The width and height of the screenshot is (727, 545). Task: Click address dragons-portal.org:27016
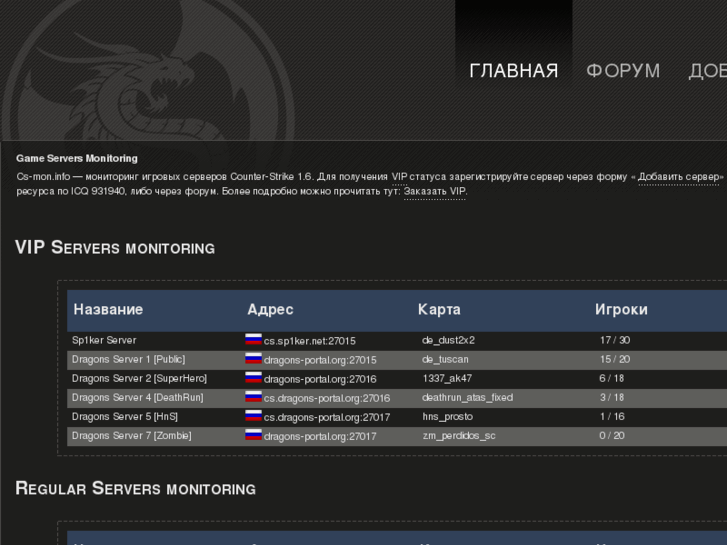[320, 379]
